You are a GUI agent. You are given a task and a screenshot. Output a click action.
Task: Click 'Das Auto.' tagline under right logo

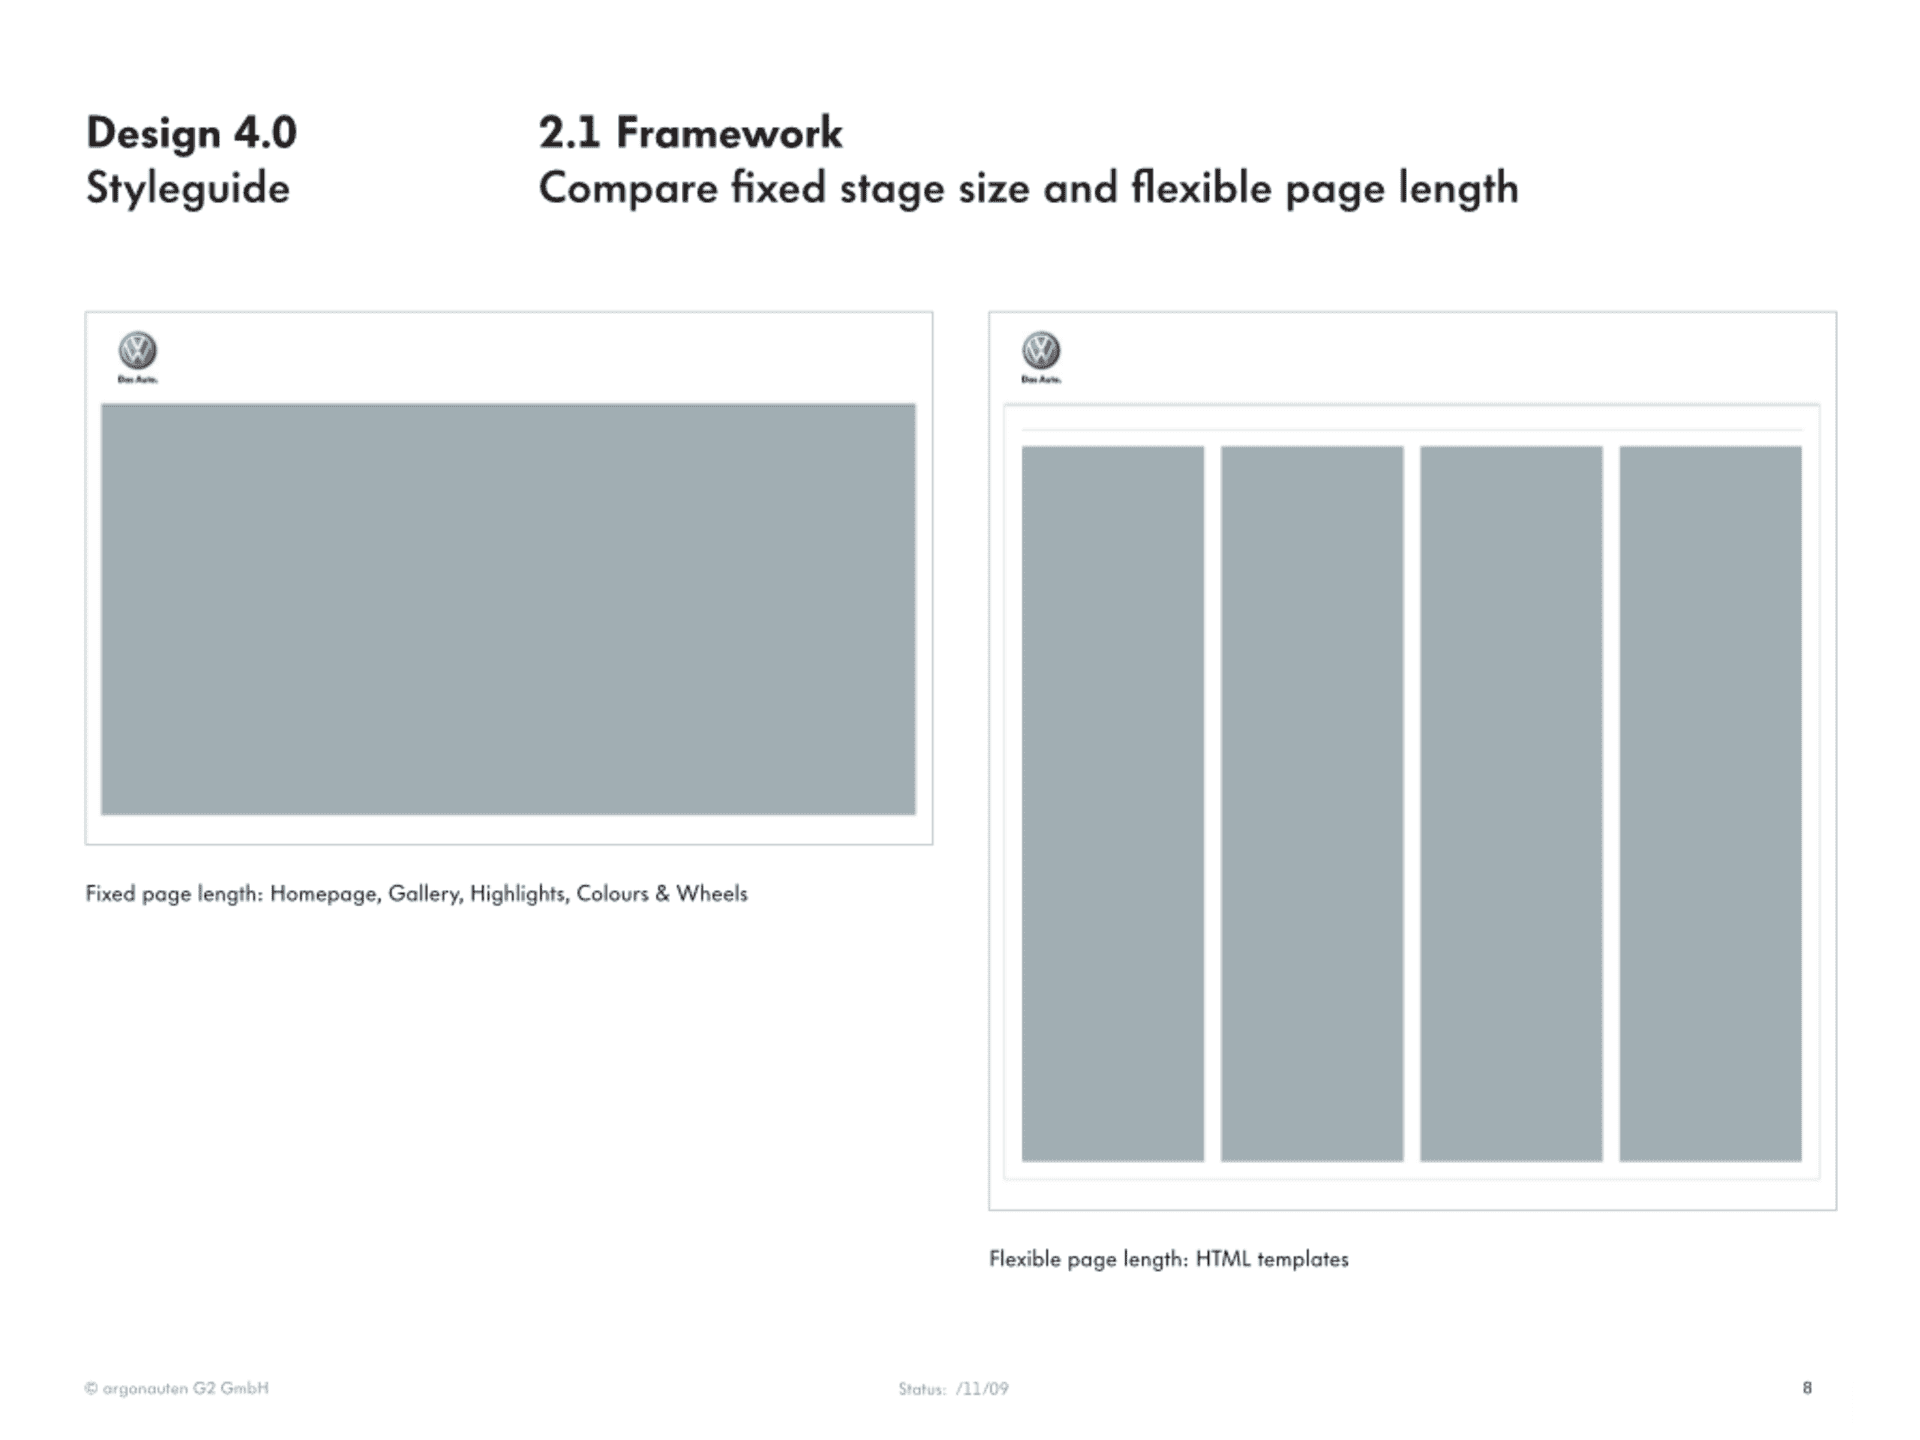click(1041, 380)
